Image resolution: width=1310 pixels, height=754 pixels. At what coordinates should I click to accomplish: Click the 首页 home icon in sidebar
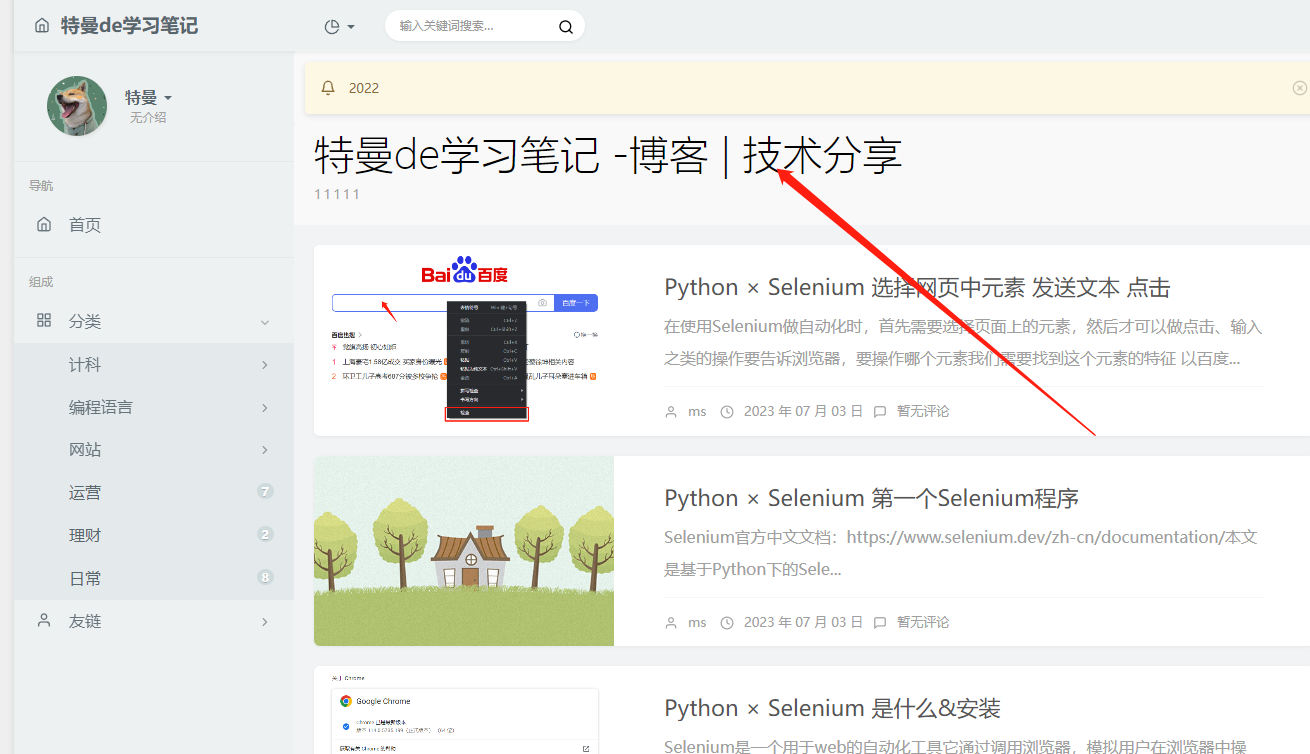pyautogui.click(x=44, y=225)
